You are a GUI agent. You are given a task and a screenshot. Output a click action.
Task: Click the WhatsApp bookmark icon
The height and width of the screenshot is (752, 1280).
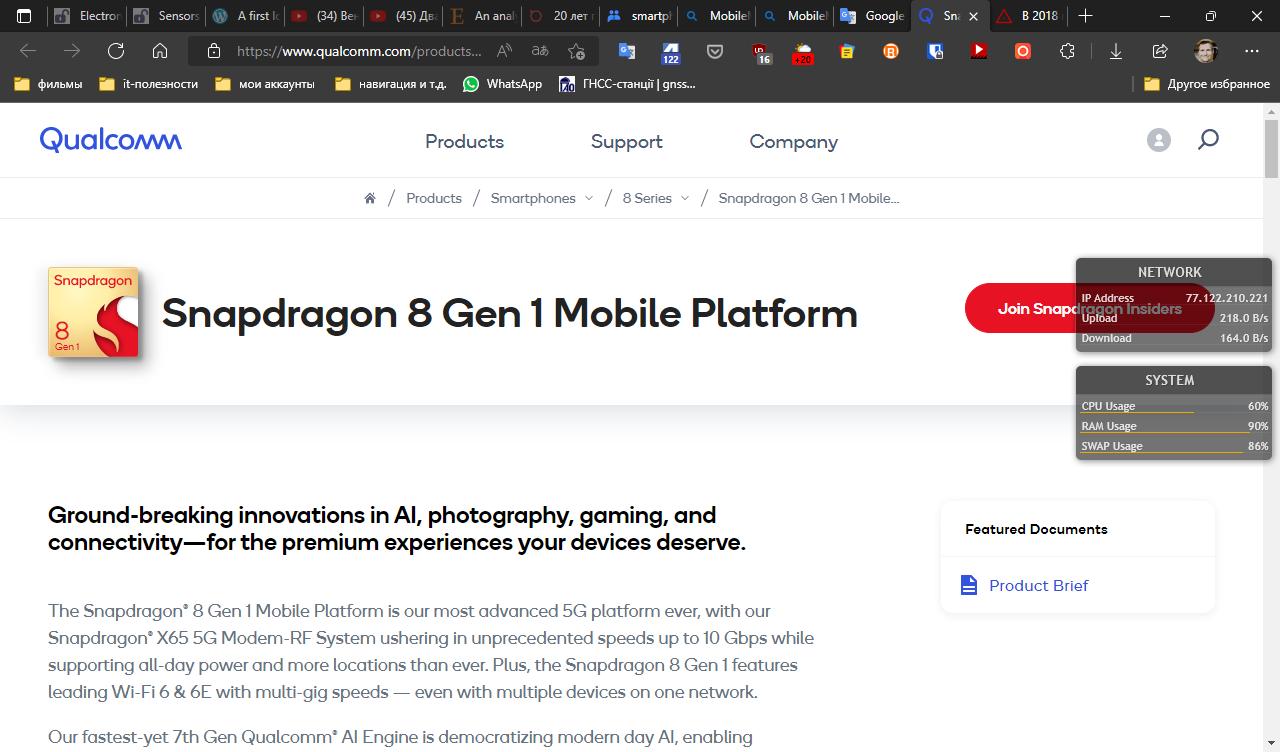tap(470, 84)
